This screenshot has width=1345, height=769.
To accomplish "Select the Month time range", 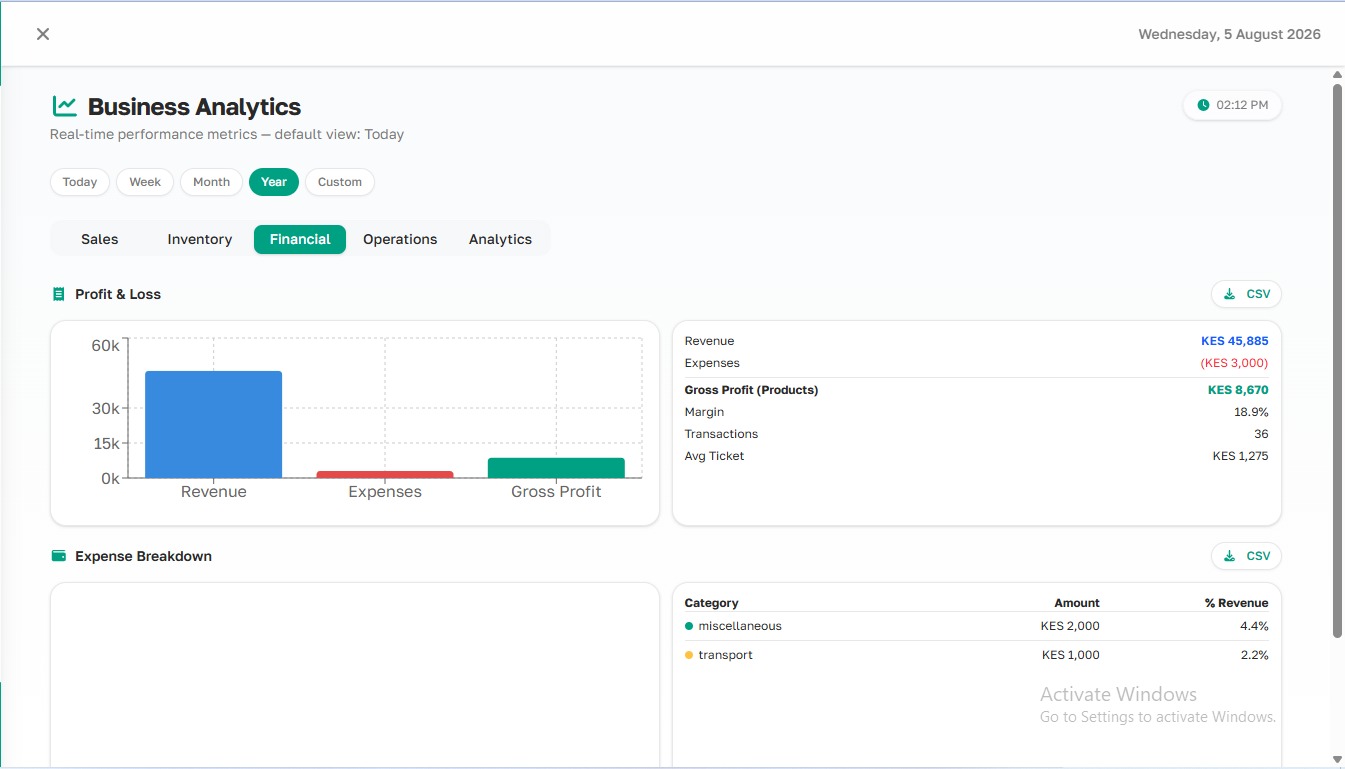I will click(x=211, y=182).
